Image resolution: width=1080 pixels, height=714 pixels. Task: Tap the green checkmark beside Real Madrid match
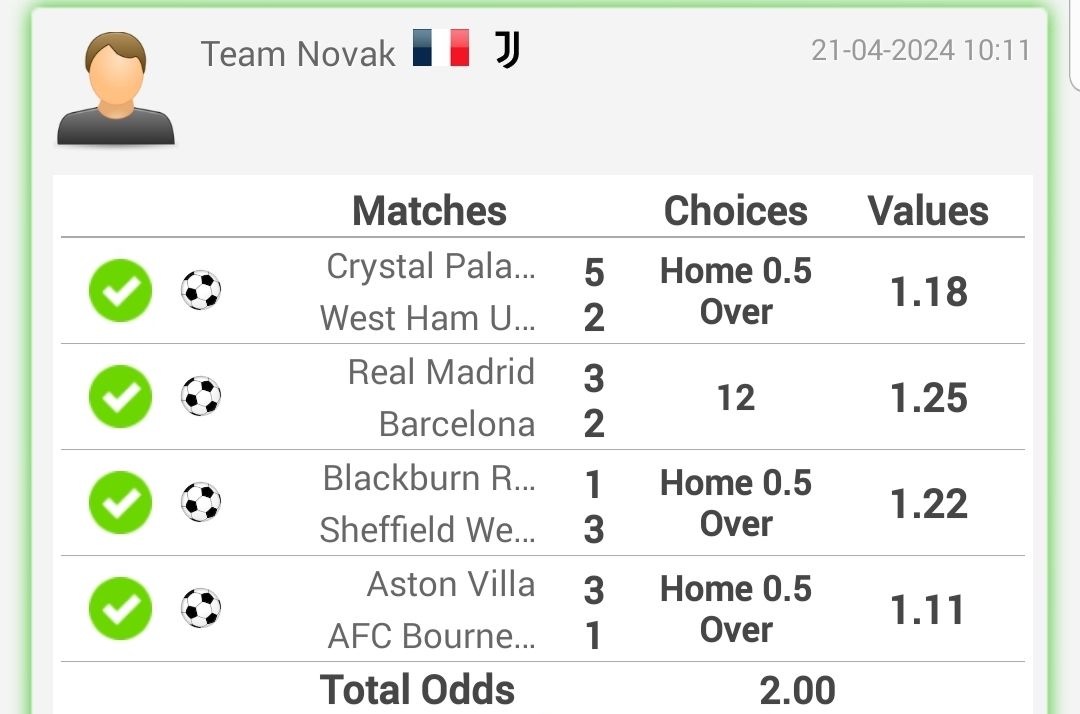[121, 397]
